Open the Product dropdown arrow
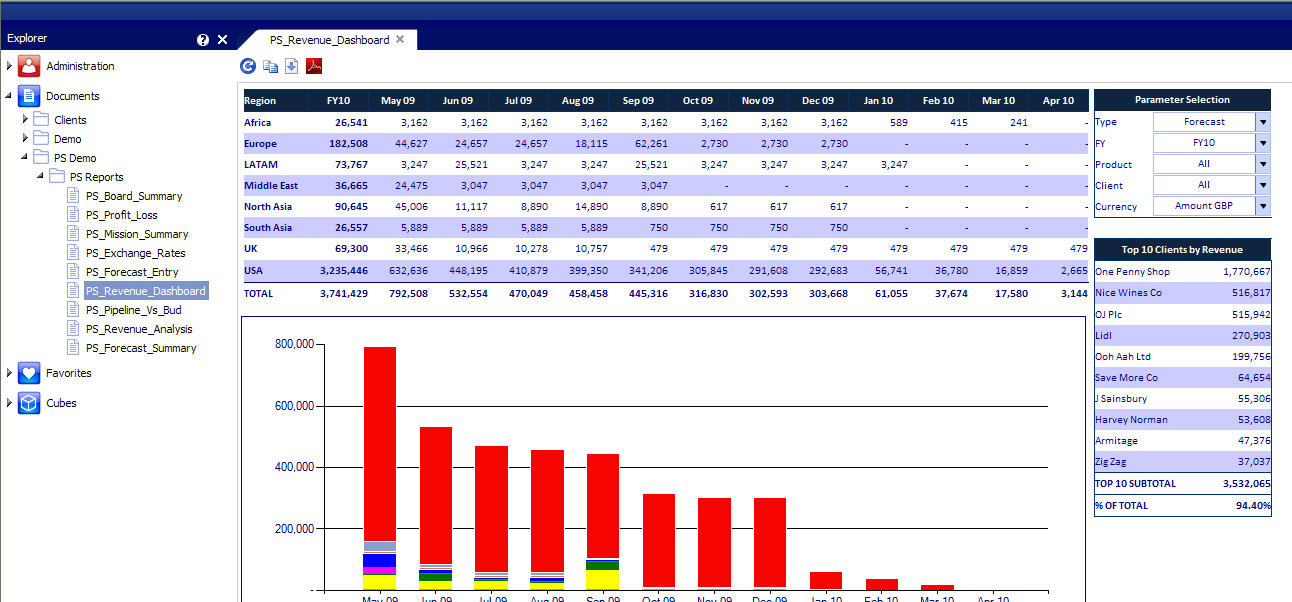1292x602 pixels. pos(1263,164)
